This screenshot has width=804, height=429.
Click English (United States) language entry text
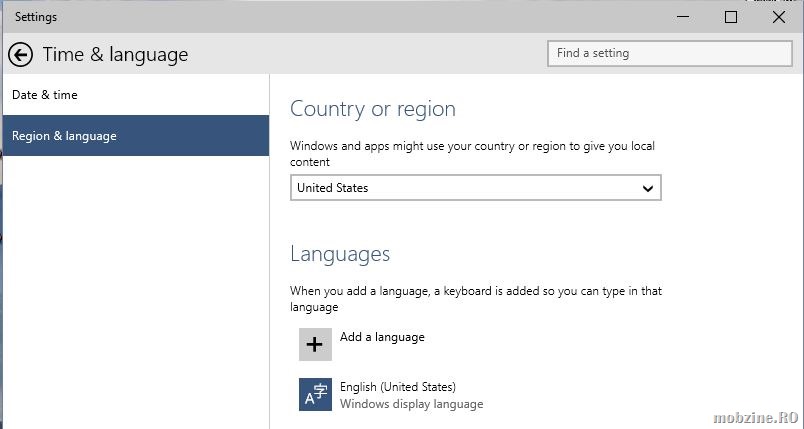(398, 386)
